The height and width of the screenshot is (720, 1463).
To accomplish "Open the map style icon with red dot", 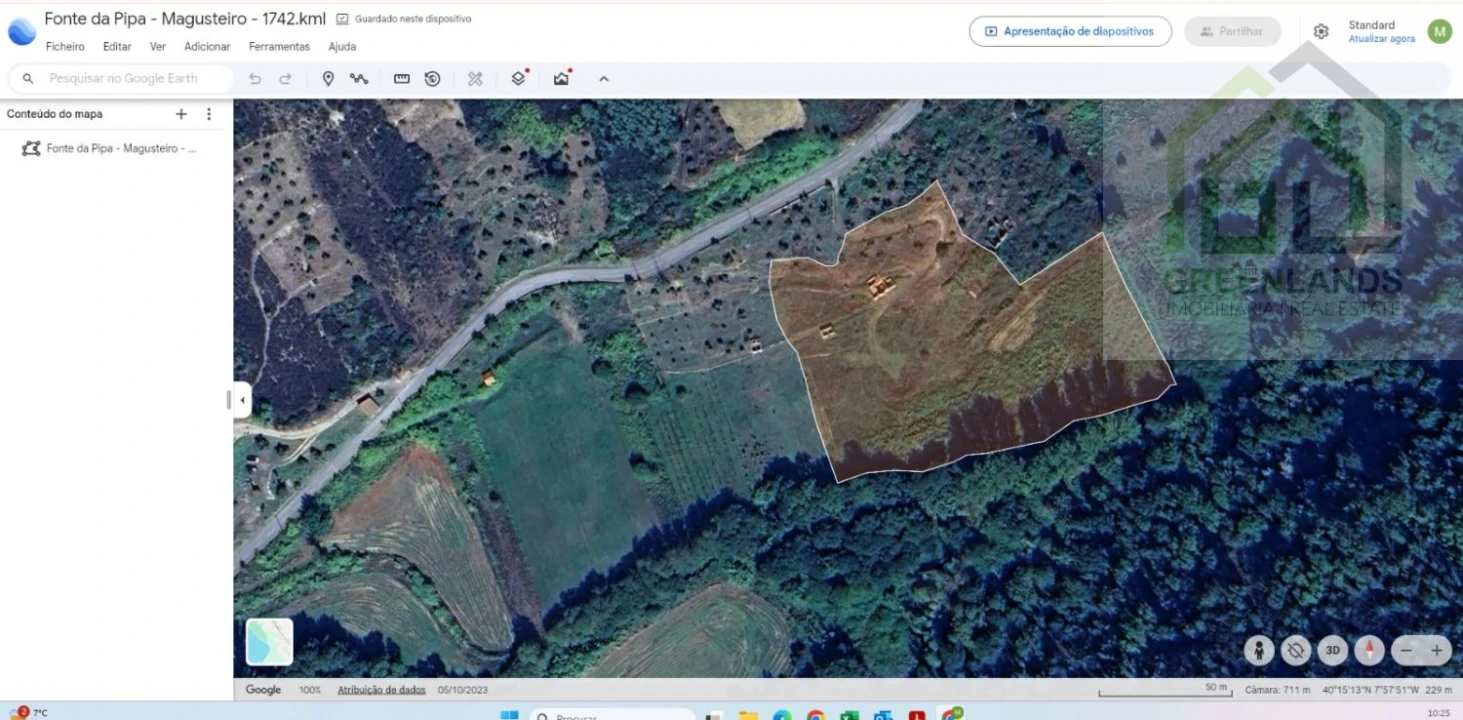I will click(x=561, y=78).
